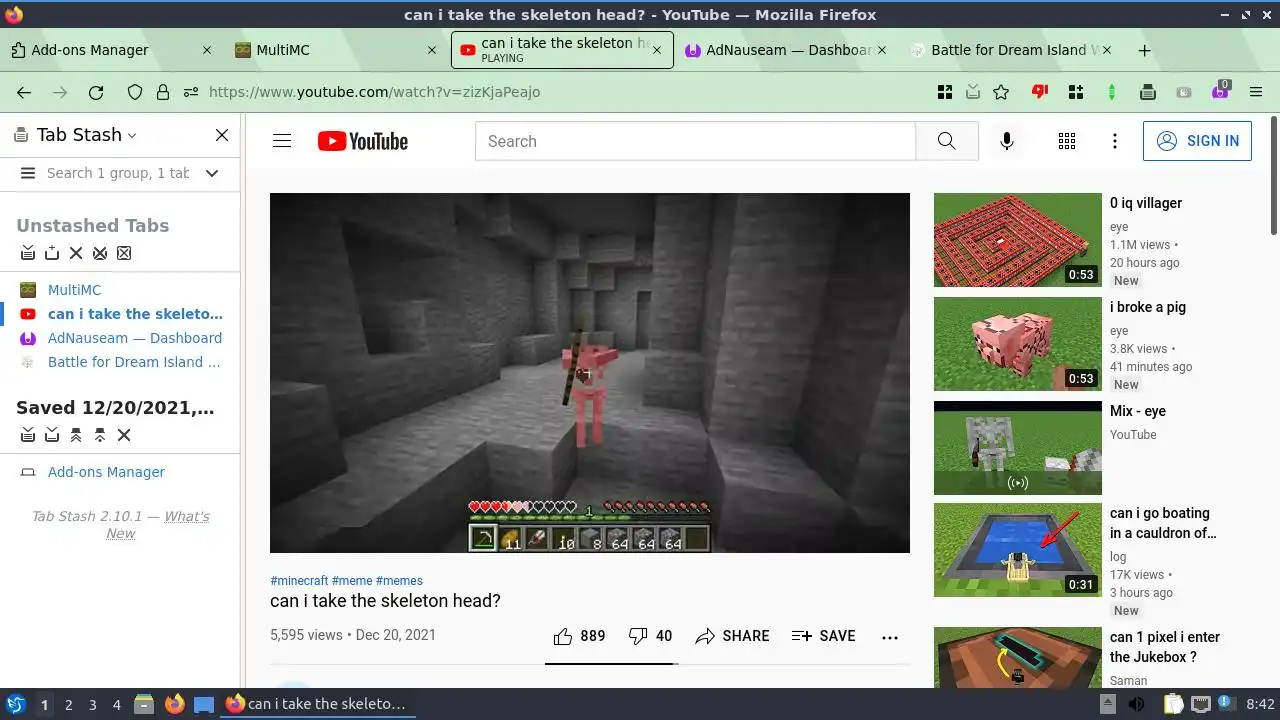This screenshot has height=720, width=1280.
Task: Reload the page in Firefox
Action: 96,92
